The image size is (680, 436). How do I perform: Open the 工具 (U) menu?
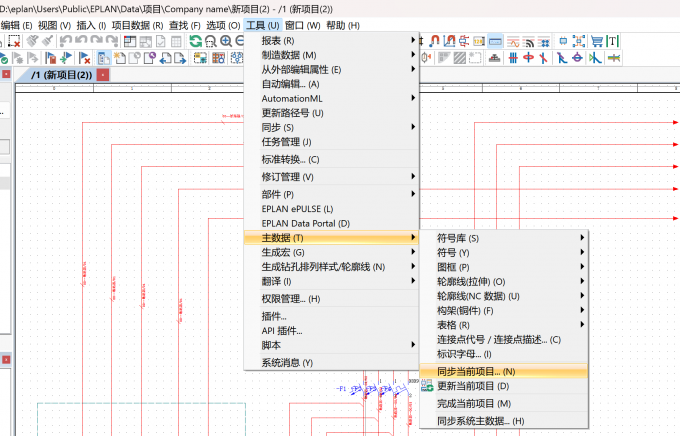pos(263,26)
